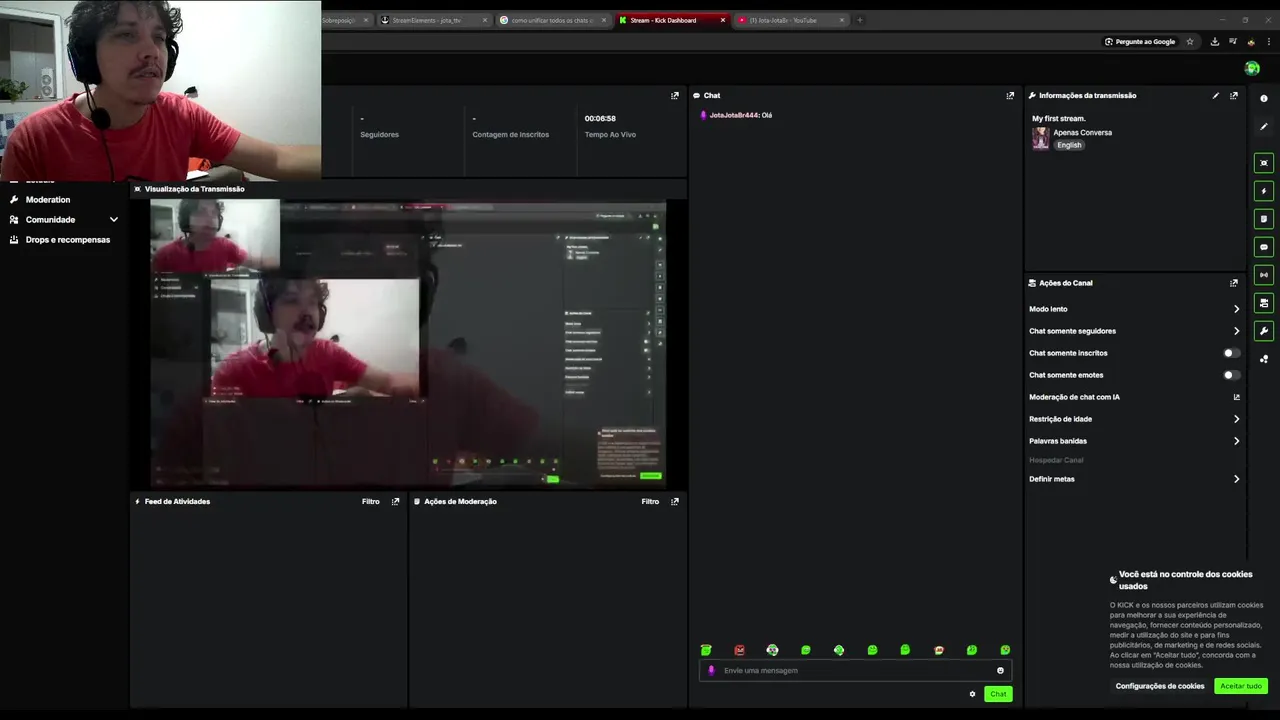Viewport: 1280px width, 720px height.
Task: Pop out the Informações da transmissão panel
Action: (1234, 96)
